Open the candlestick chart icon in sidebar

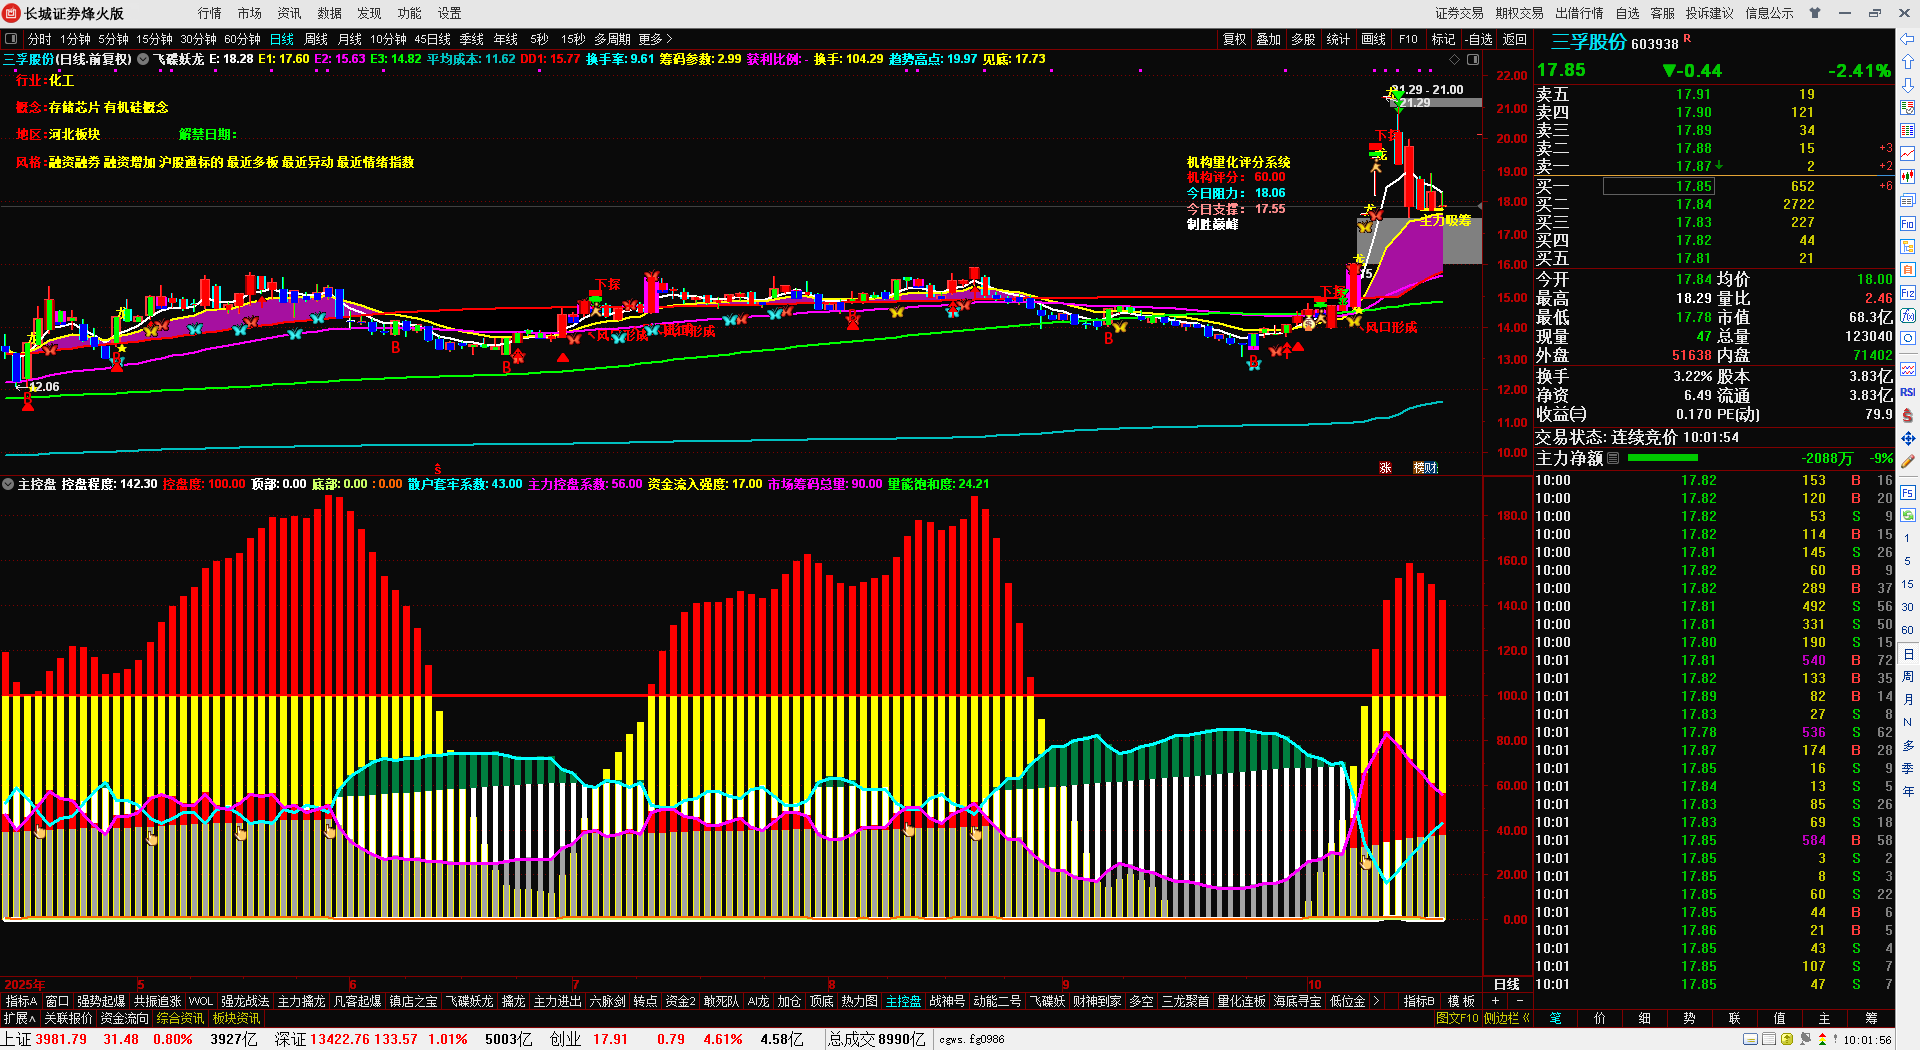pyautogui.click(x=1908, y=177)
